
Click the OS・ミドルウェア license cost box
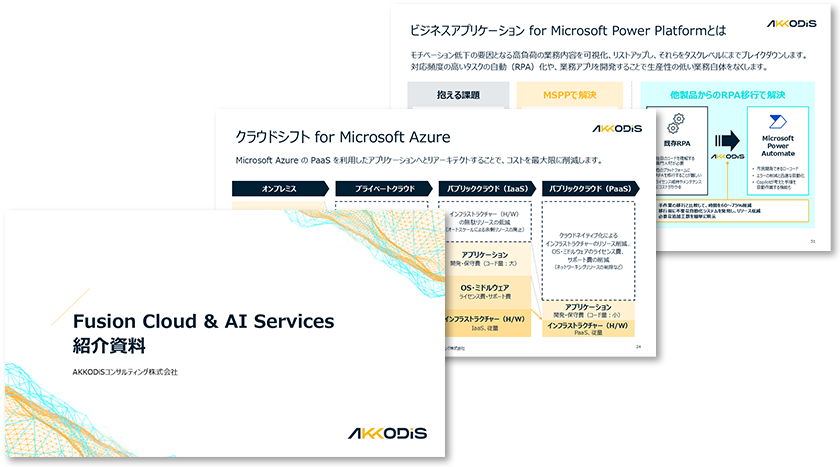(x=487, y=292)
